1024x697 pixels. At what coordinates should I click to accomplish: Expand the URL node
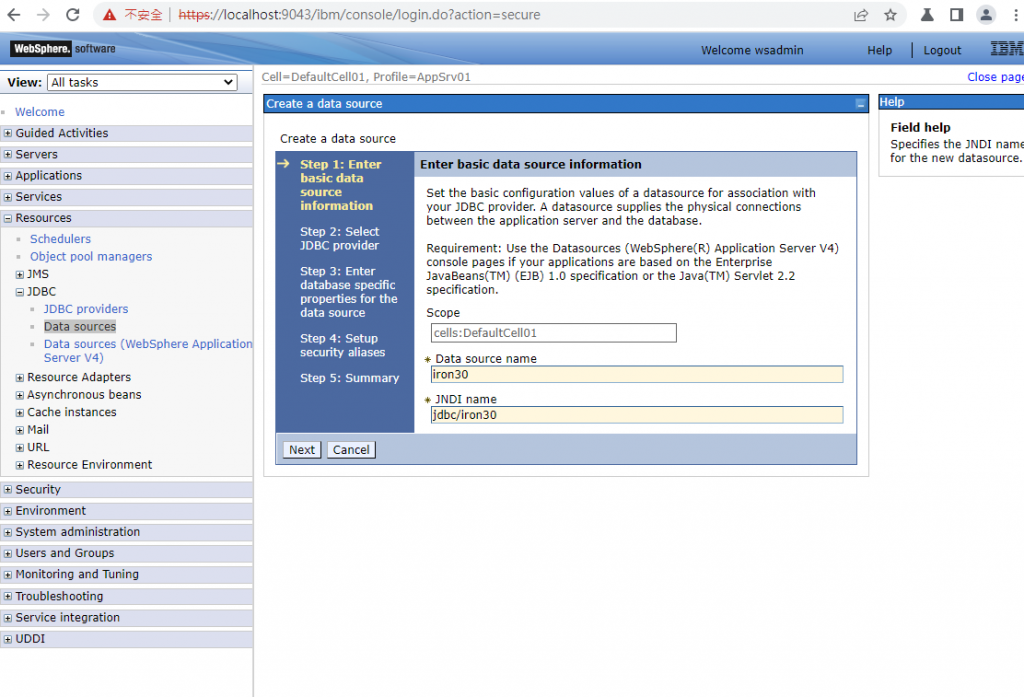[x=20, y=447]
